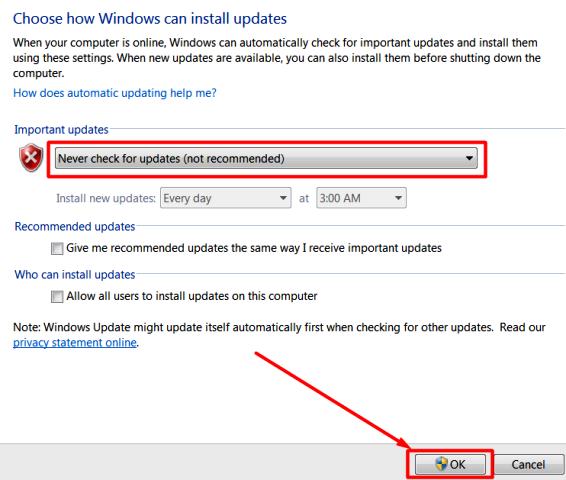Image resolution: width=566 pixels, height=480 pixels.
Task: Open the privacy statement online link
Action: pos(75,342)
